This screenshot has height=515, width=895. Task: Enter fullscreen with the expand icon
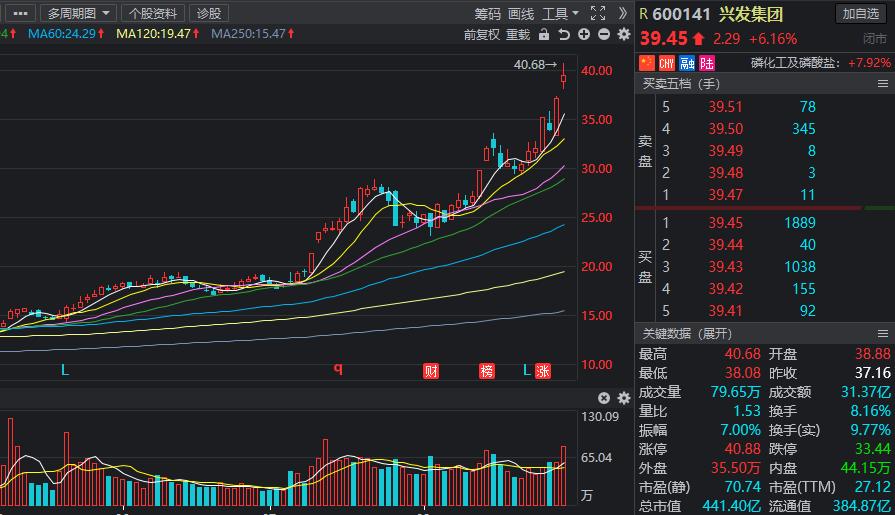point(598,13)
